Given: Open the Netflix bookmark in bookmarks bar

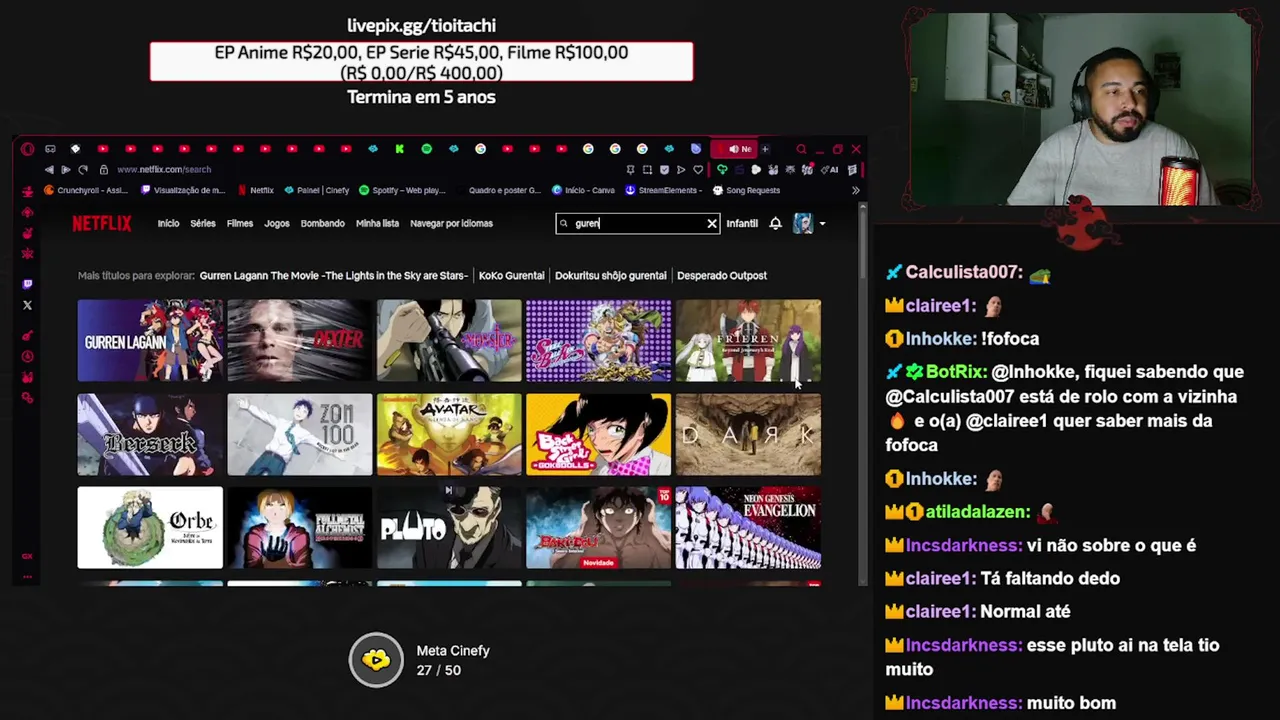Looking at the screenshot, I should pos(256,190).
